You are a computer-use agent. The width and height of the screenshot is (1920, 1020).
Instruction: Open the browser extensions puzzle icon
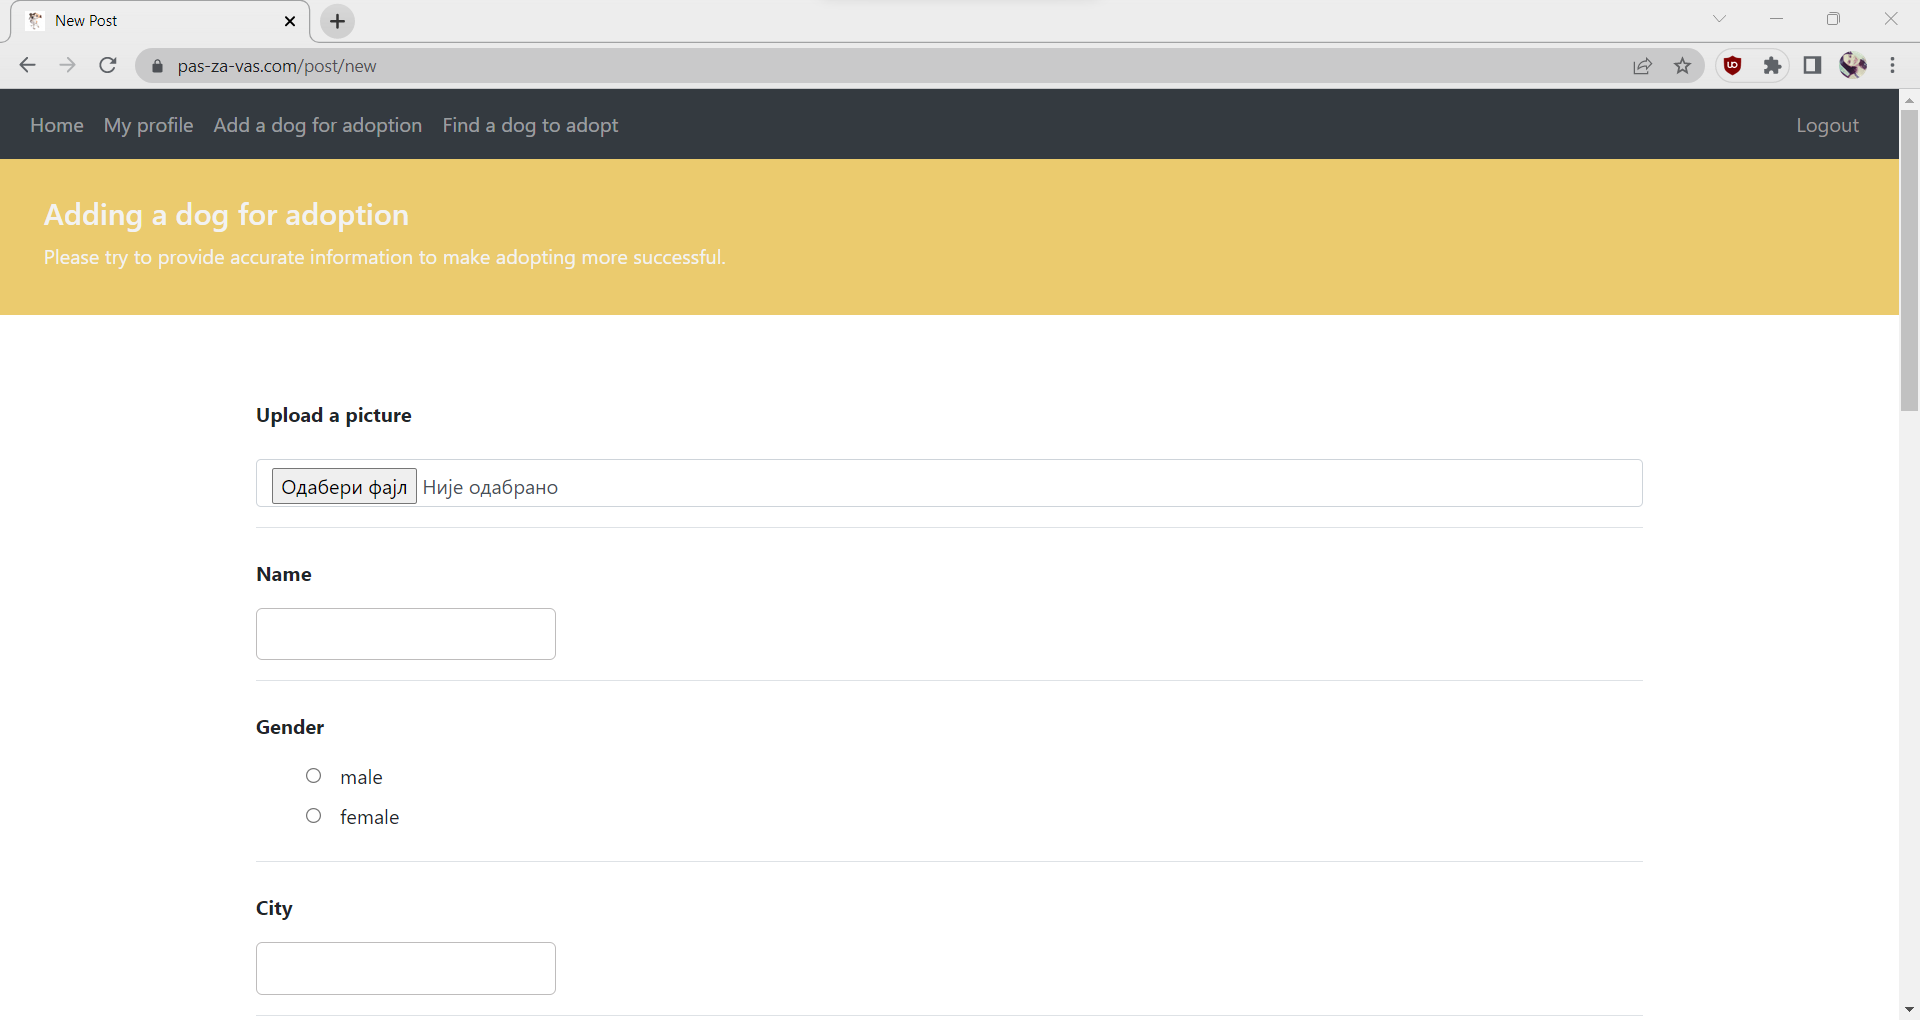[x=1773, y=65]
